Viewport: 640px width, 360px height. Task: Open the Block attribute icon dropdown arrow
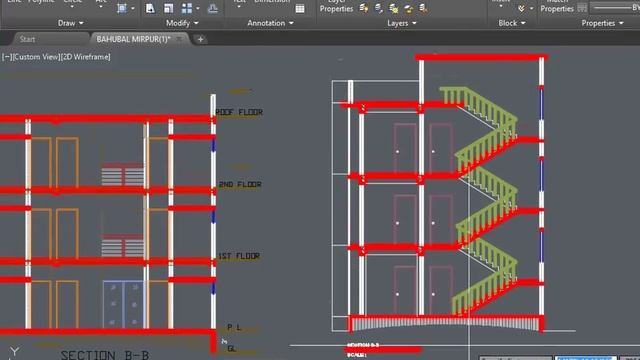coord(531,8)
